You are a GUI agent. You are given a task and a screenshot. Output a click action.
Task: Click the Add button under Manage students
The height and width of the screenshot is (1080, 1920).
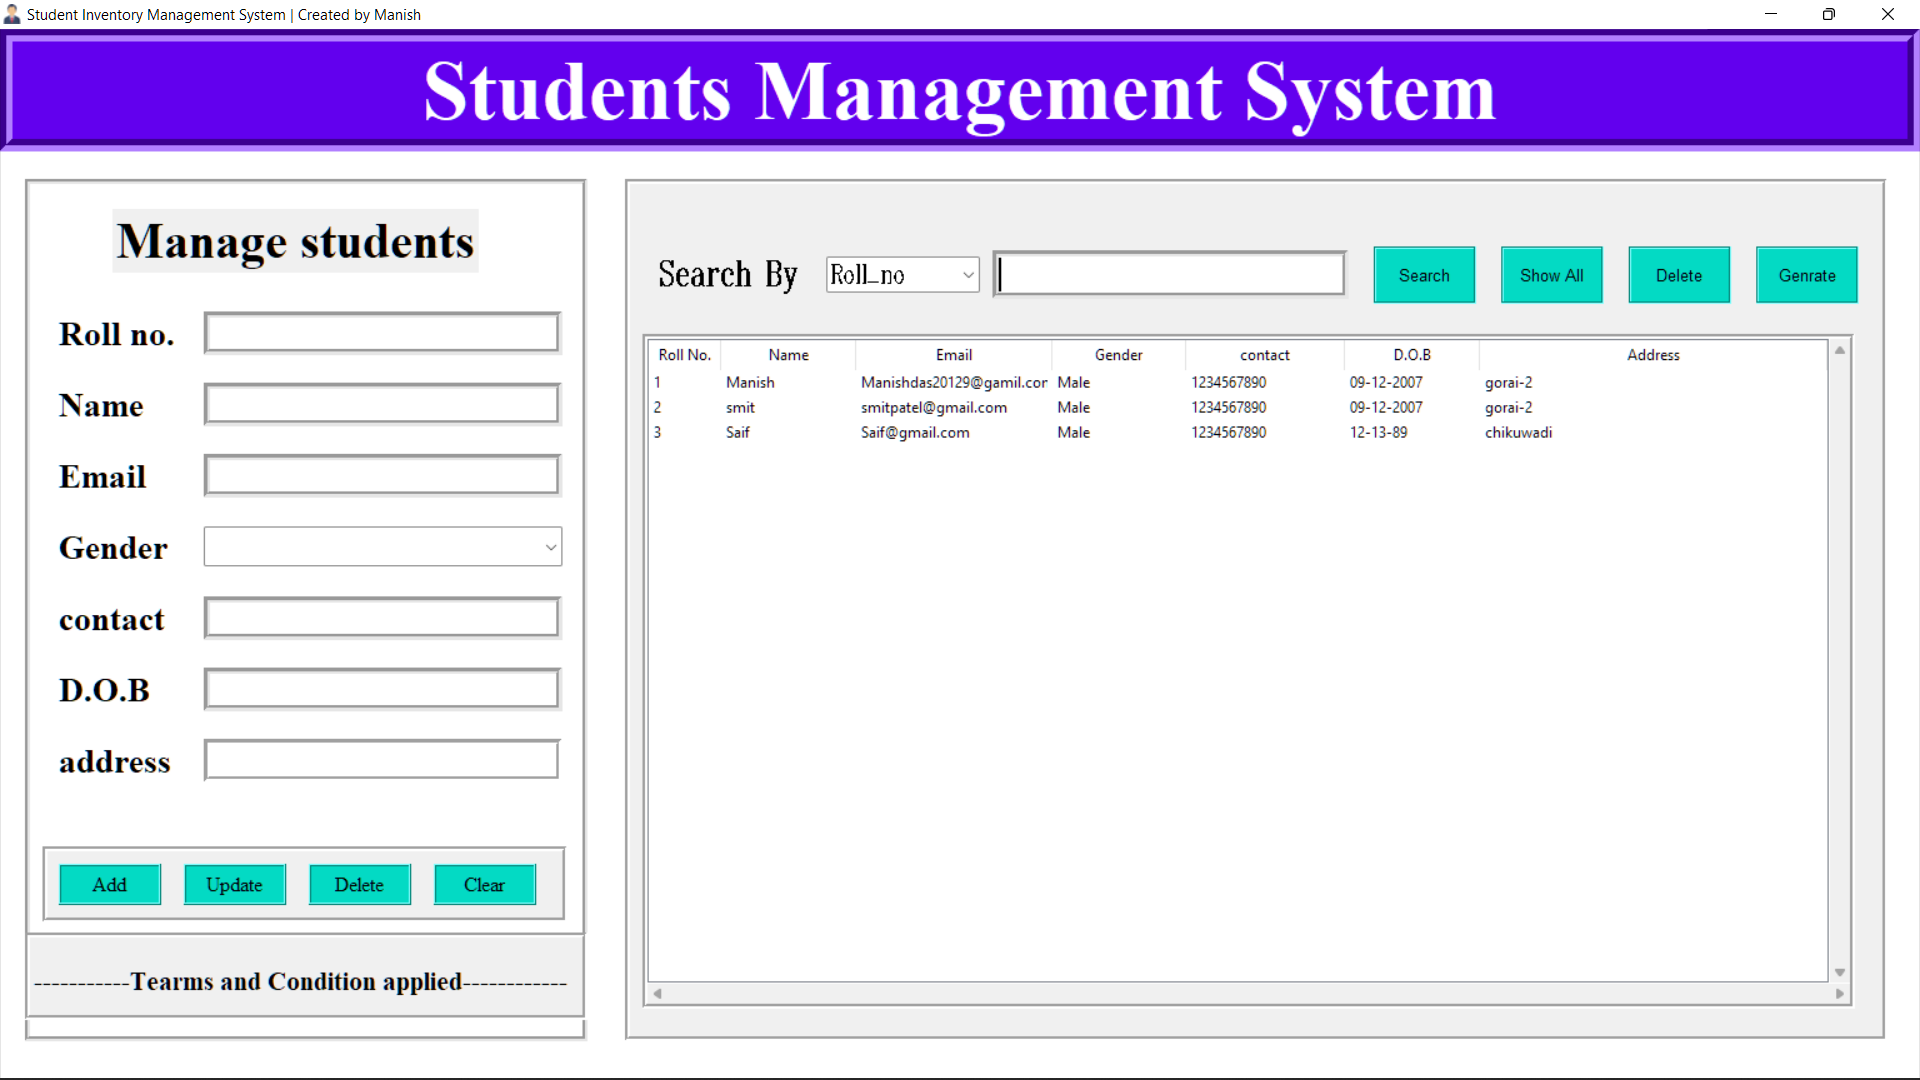110,884
